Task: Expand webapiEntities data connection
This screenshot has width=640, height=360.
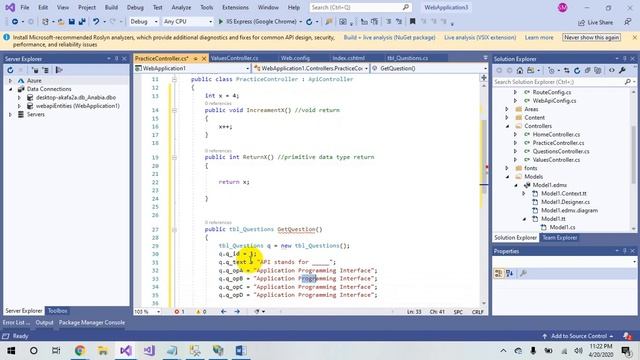Action: click(x=19, y=106)
